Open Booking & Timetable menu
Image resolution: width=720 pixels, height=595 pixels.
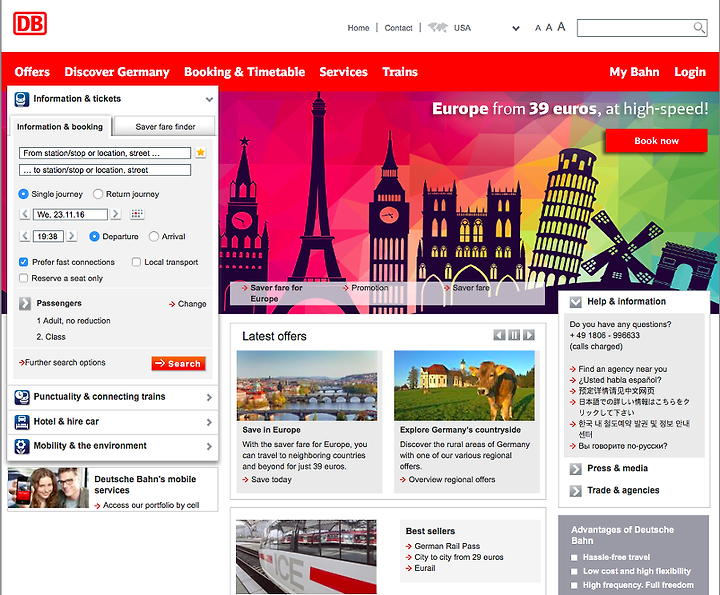click(x=244, y=72)
